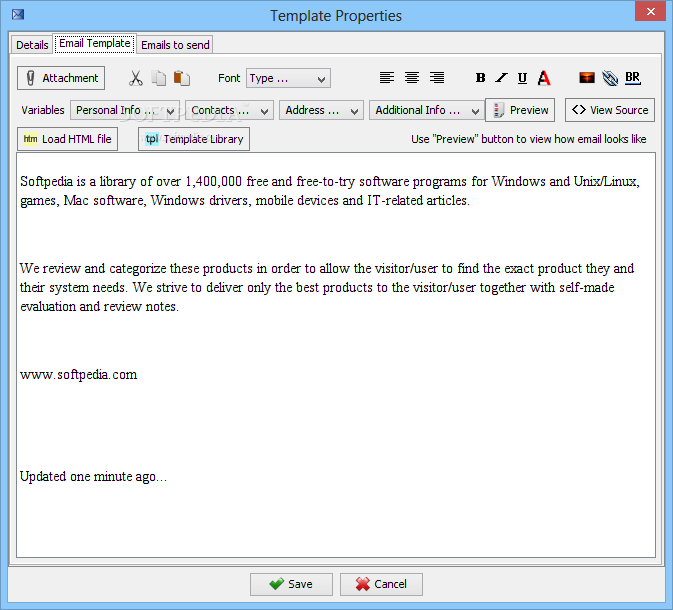Open the Address variables dropdown
673x610 pixels.
click(x=321, y=110)
